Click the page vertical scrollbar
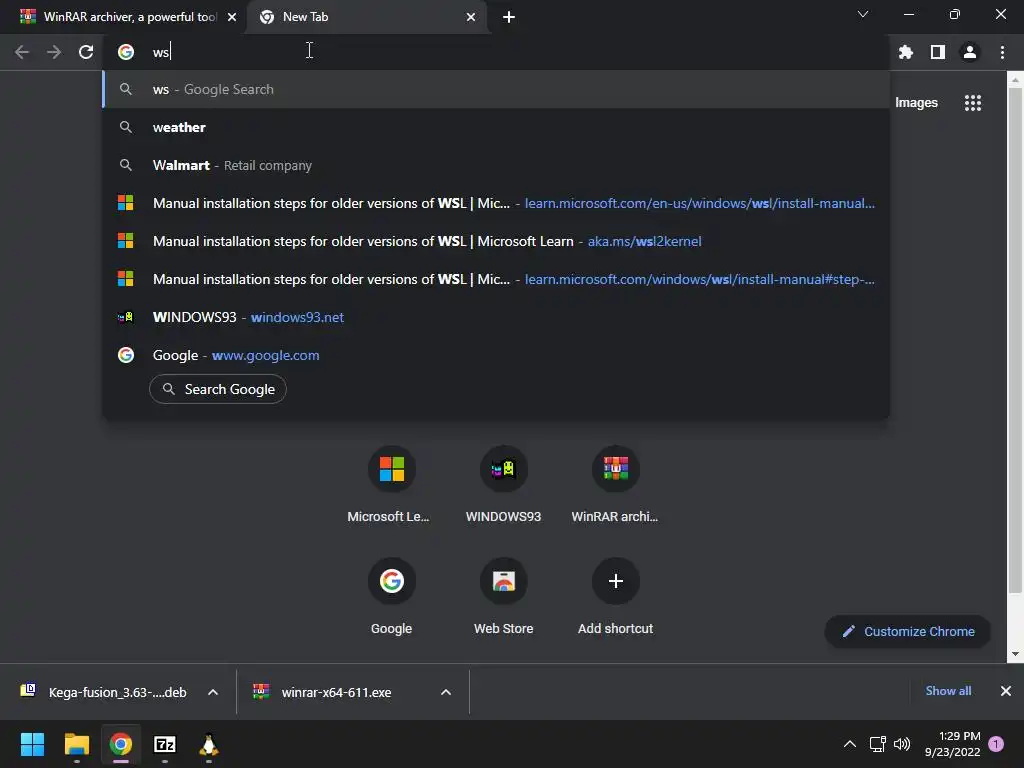Screen dimensions: 1024x768 click(x=1014, y=340)
